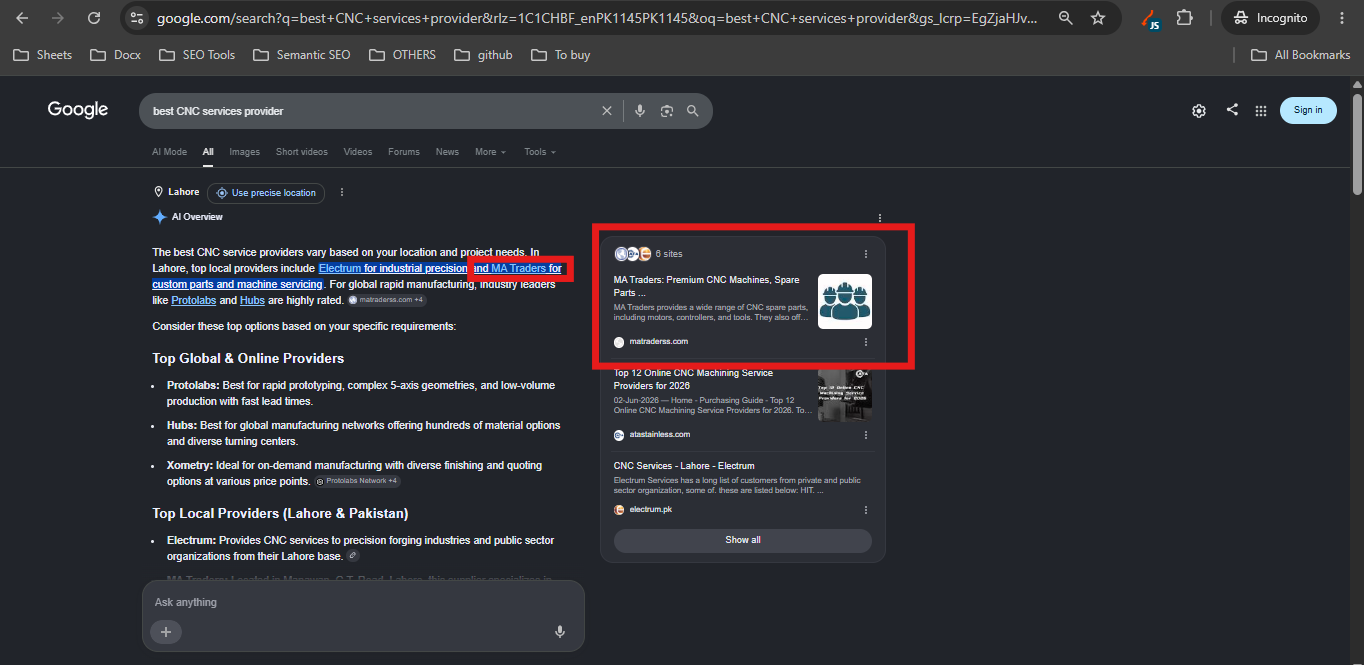1364x665 pixels.
Task: Open MA Traders Premium CNC Machines result
Action: click(708, 286)
